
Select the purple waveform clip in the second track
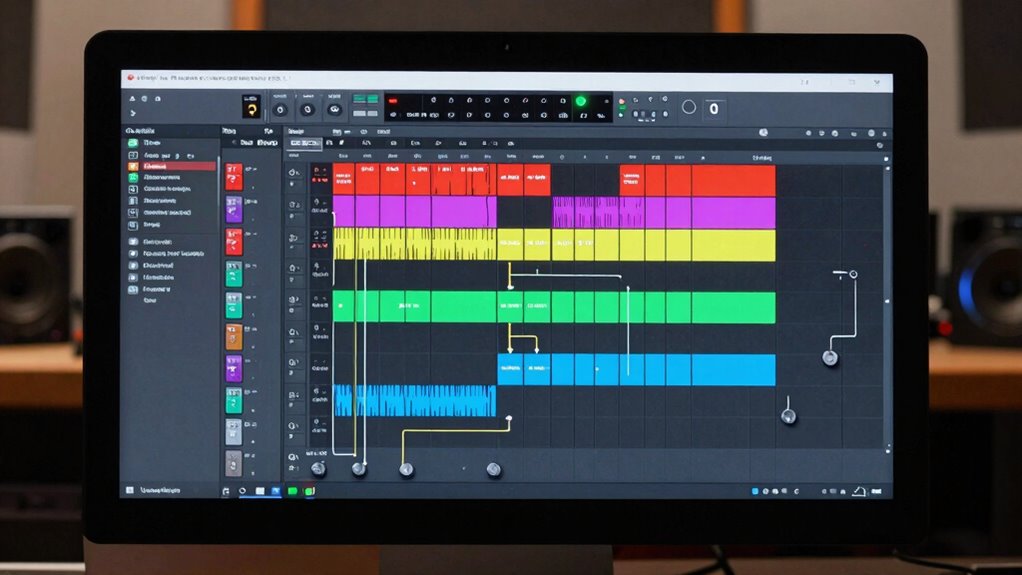(x=598, y=212)
